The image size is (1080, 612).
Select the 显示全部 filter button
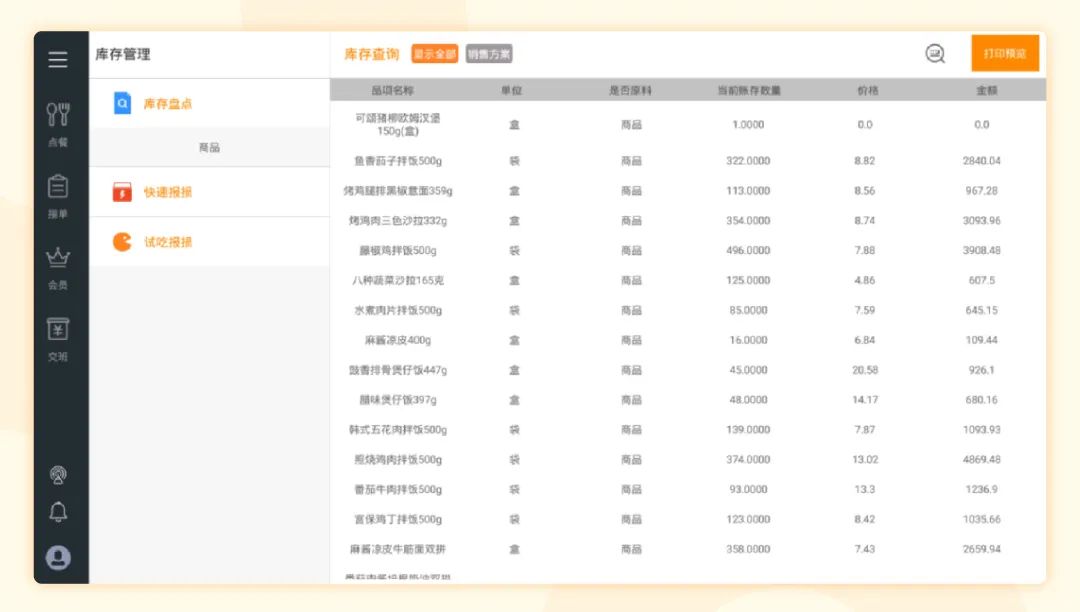[434, 54]
